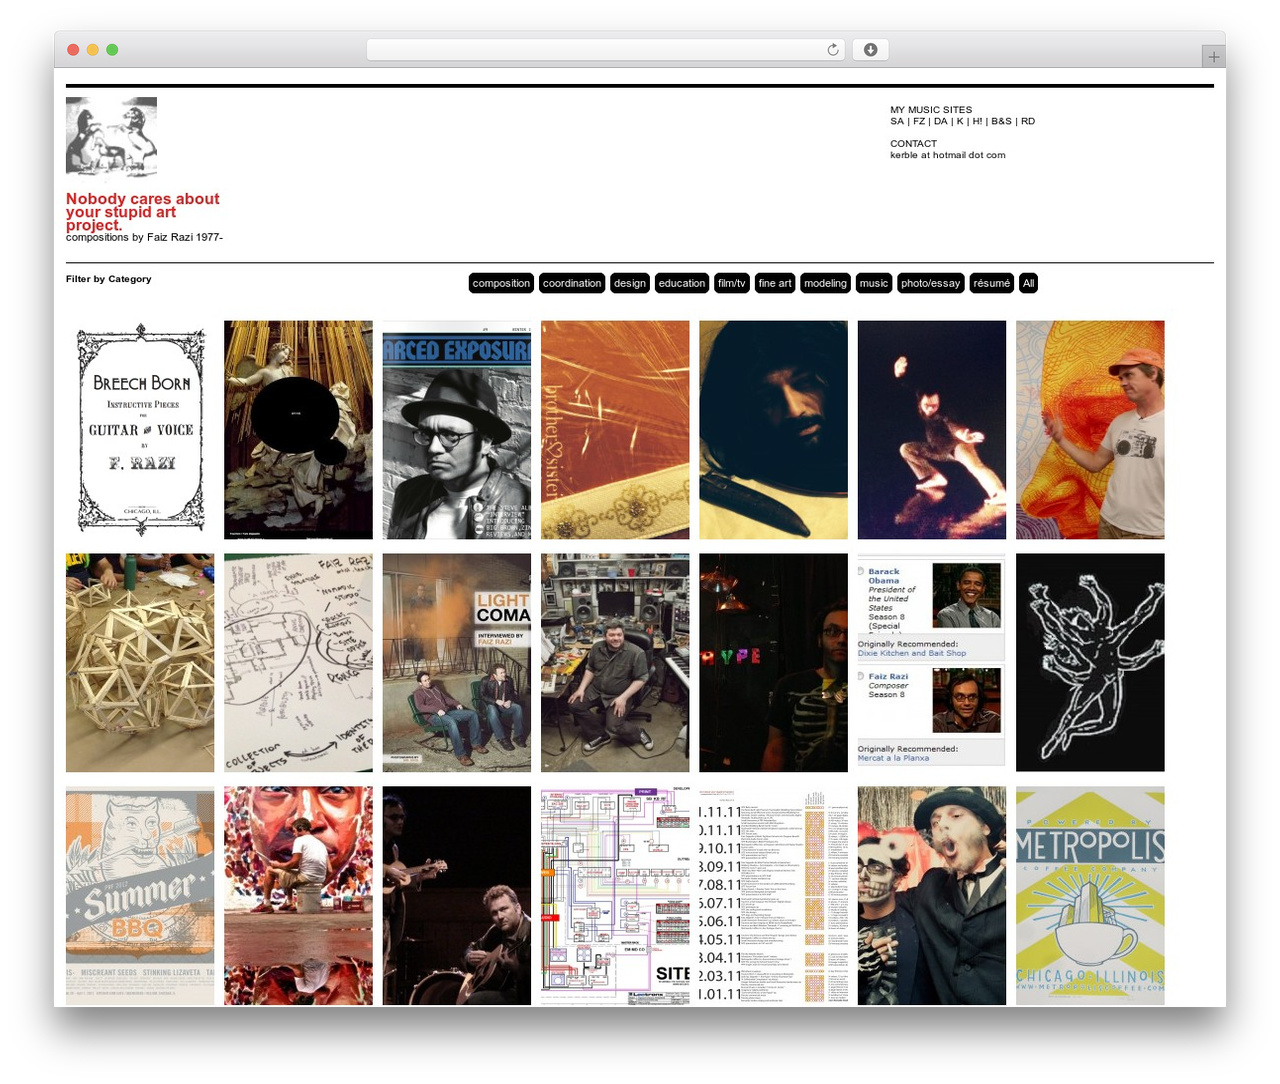Click the browser address bar
Screen dimensions: 1280x1084
click(606, 50)
